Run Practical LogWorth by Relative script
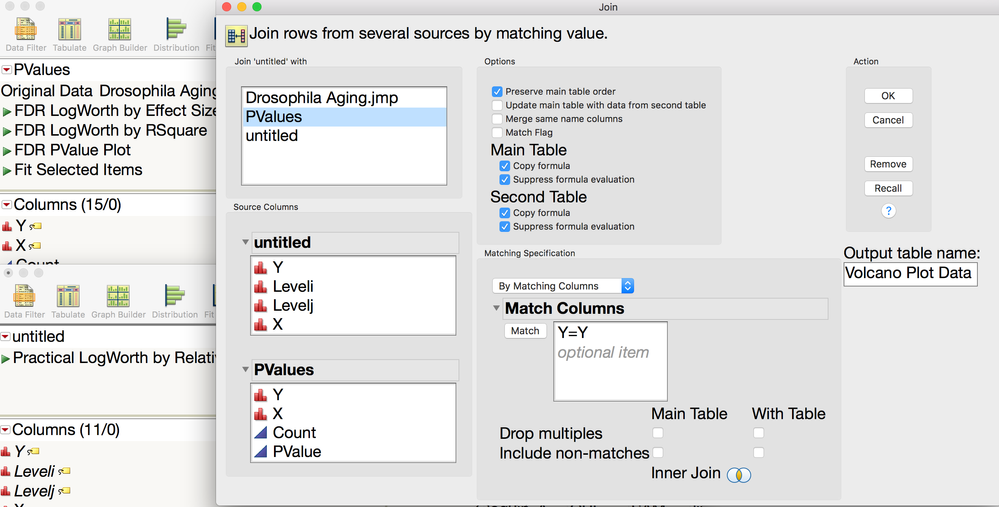Screen dimensions: 999x507 6,359
